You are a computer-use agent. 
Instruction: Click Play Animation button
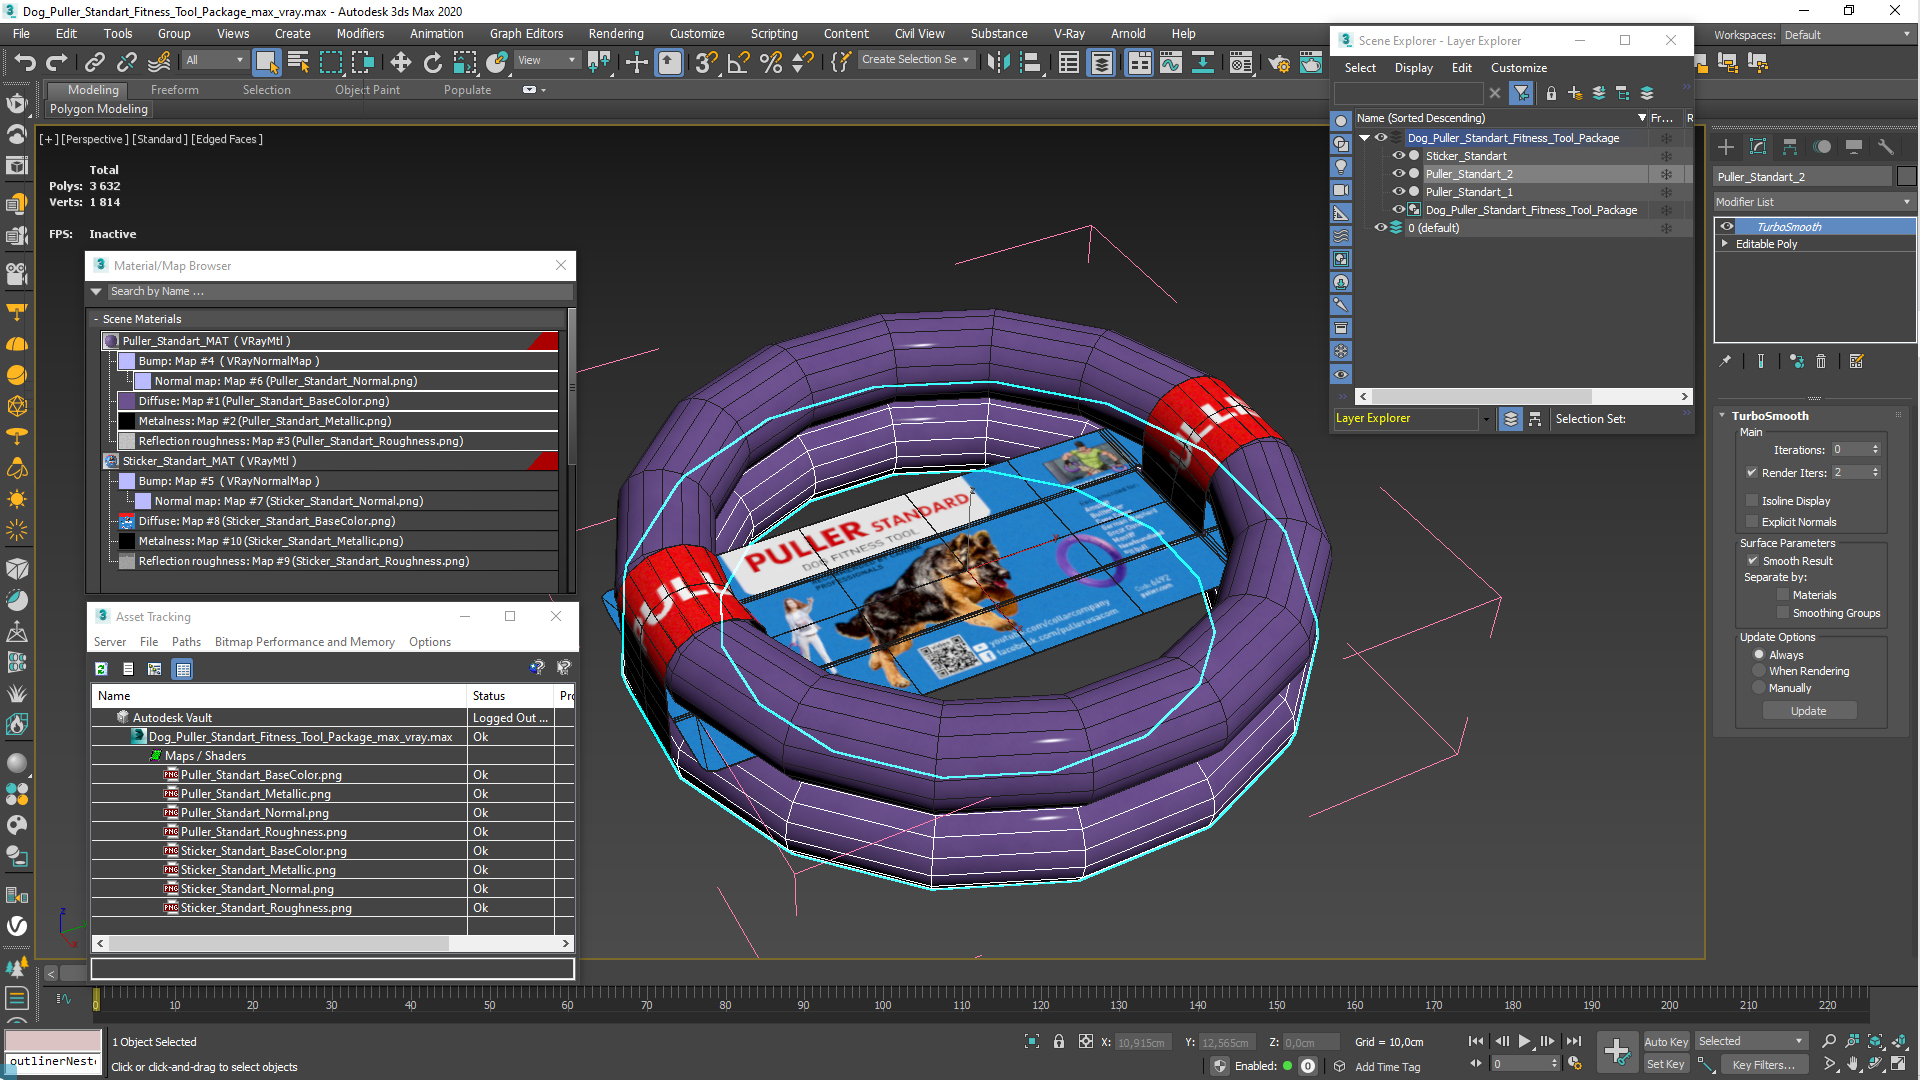pyautogui.click(x=1524, y=1041)
